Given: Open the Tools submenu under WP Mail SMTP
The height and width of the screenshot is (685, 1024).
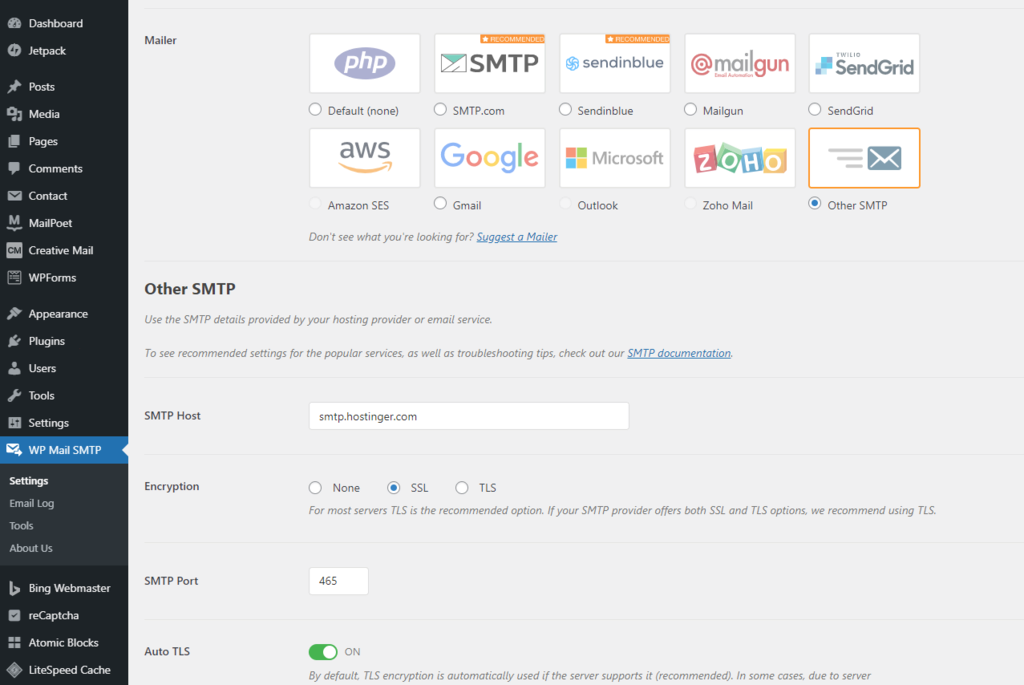Looking at the screenshot, I should 21,526.
